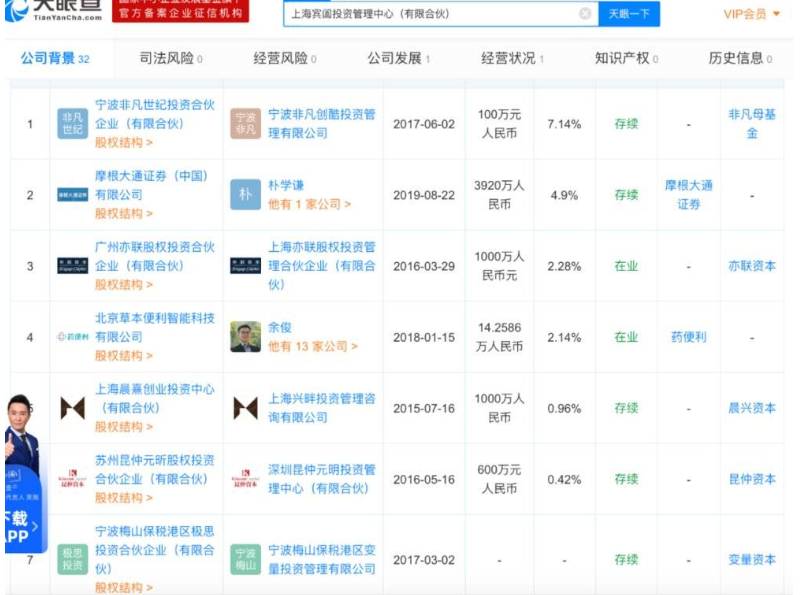
Task: Open the 摩根大通证券 company logo
Action: tap(72, 194)
